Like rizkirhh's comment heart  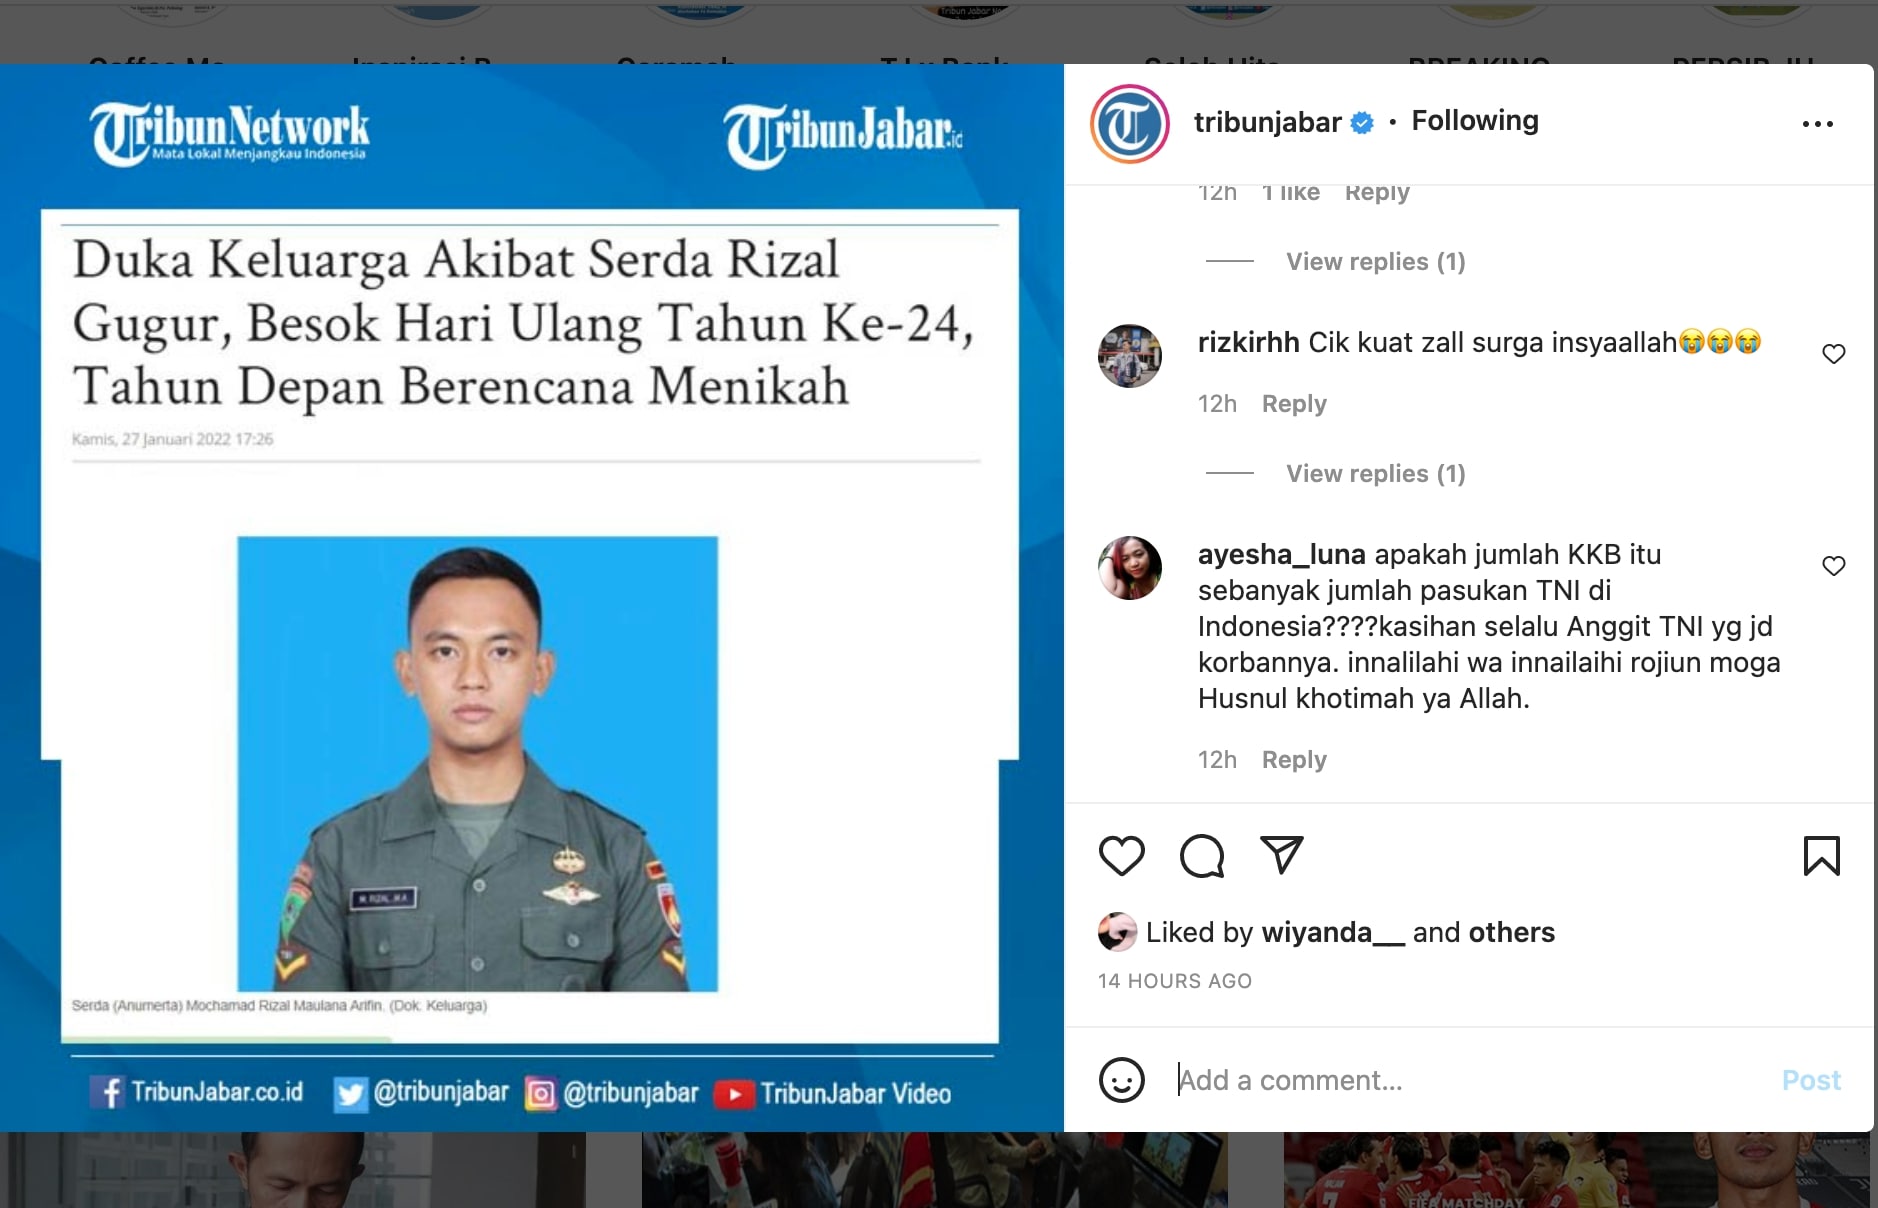[1833, 354]
